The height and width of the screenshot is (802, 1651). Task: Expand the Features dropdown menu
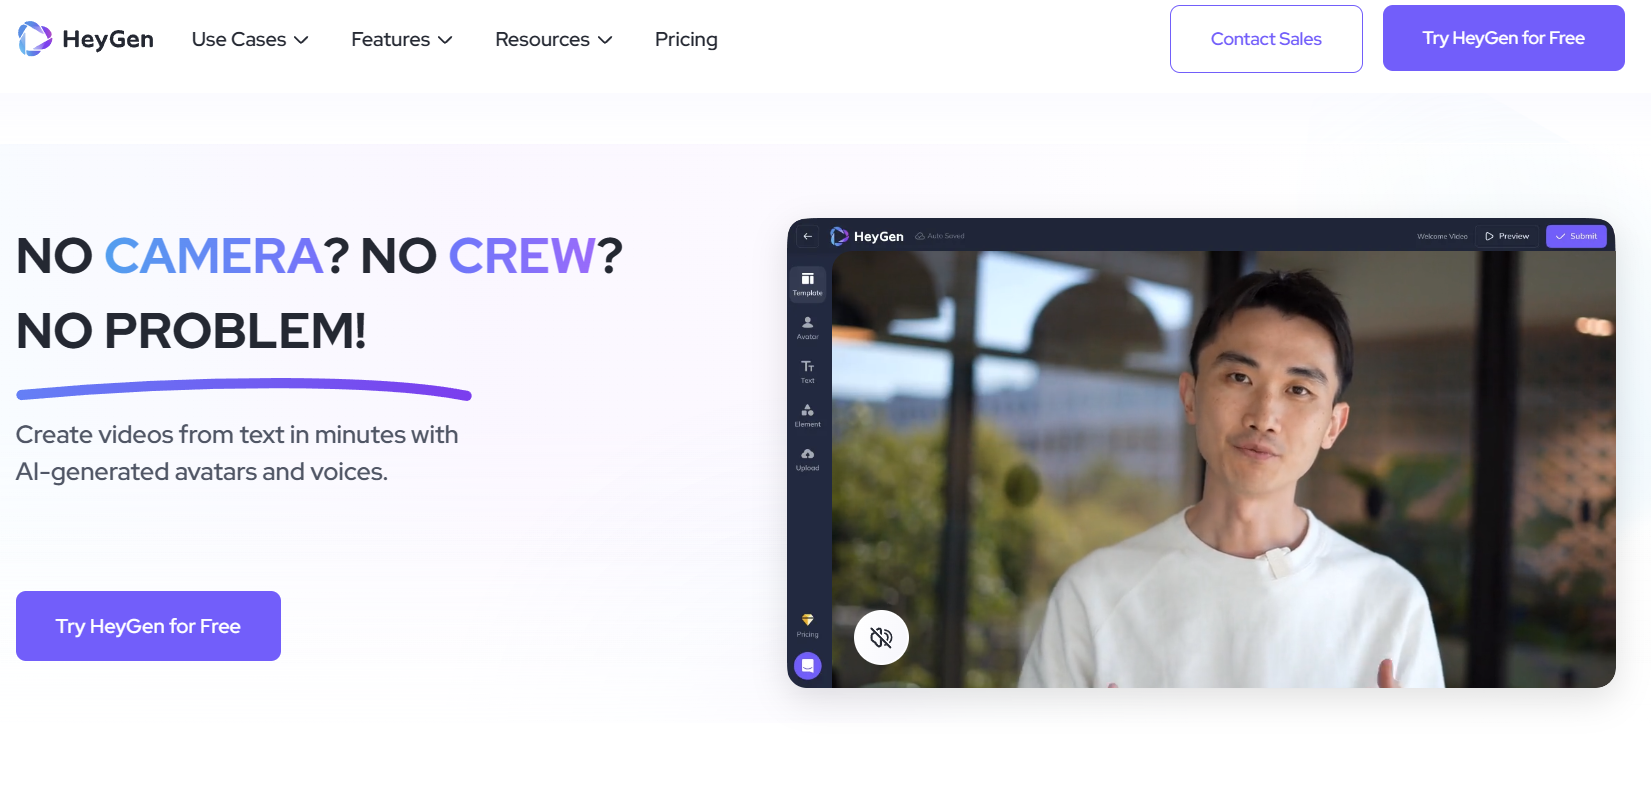402,39
